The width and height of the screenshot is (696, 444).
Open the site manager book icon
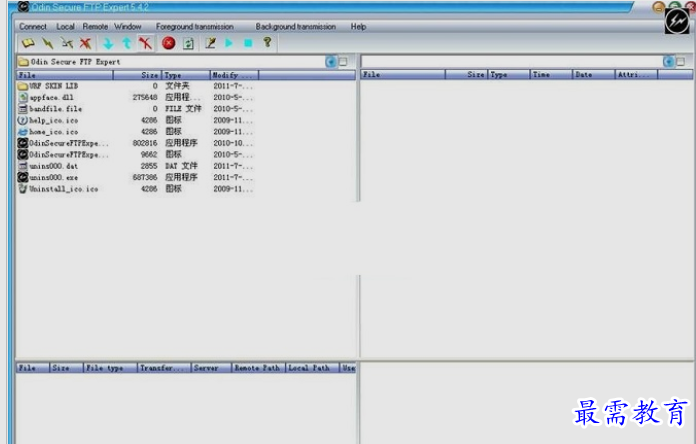tap(28, 43)
